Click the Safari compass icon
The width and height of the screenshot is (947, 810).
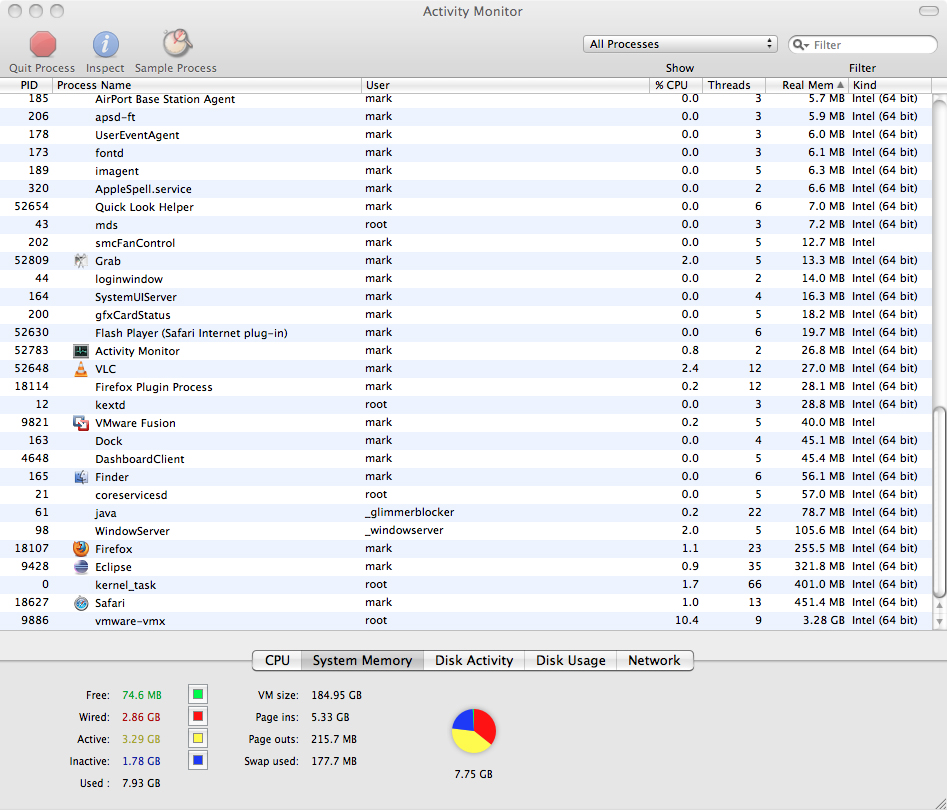[81, 603]
